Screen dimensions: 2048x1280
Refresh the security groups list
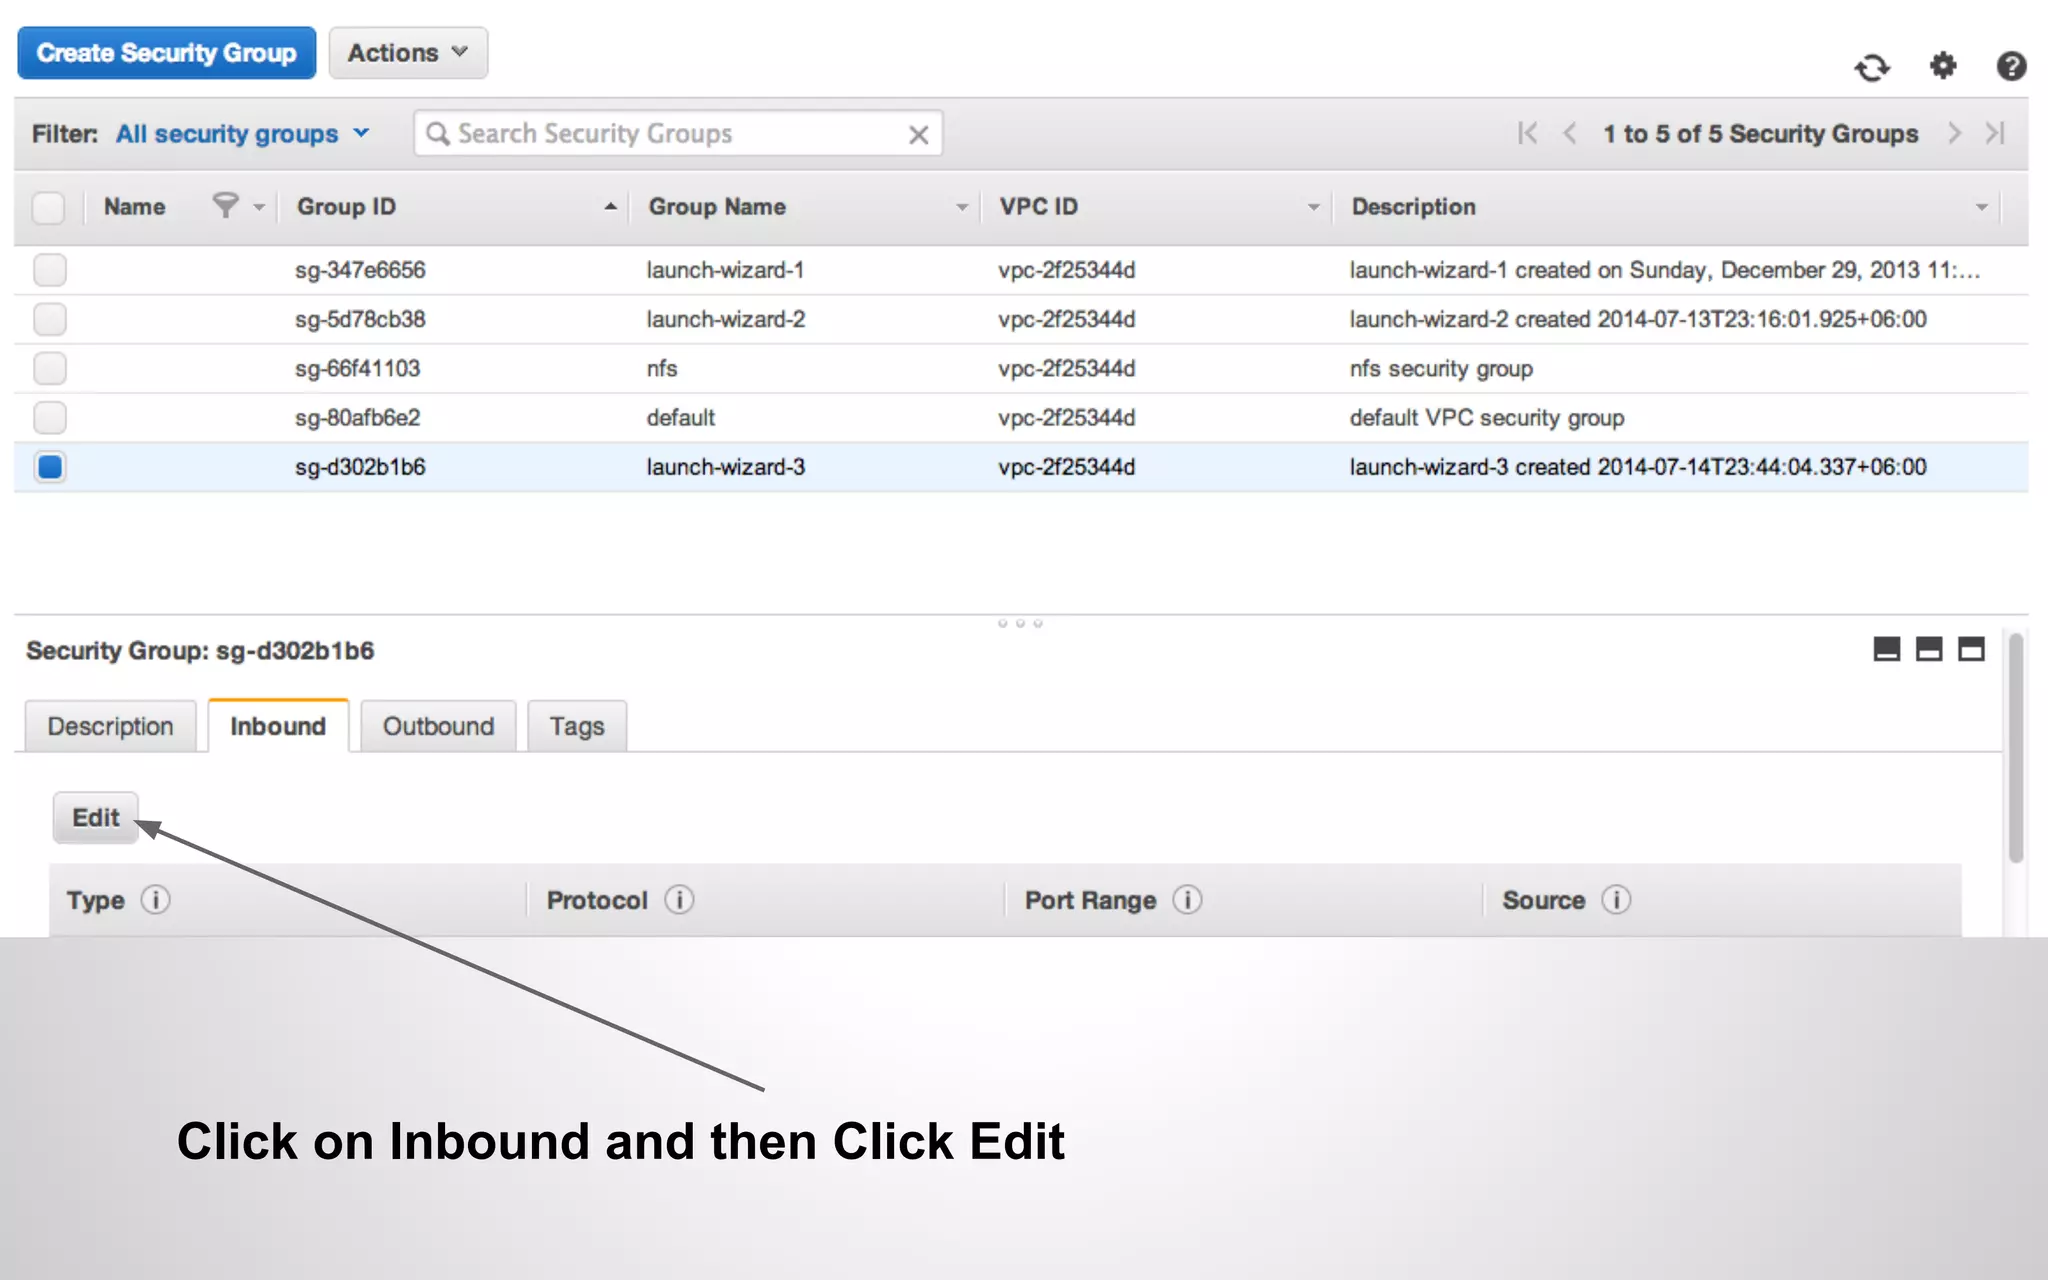coord(1872,67)
